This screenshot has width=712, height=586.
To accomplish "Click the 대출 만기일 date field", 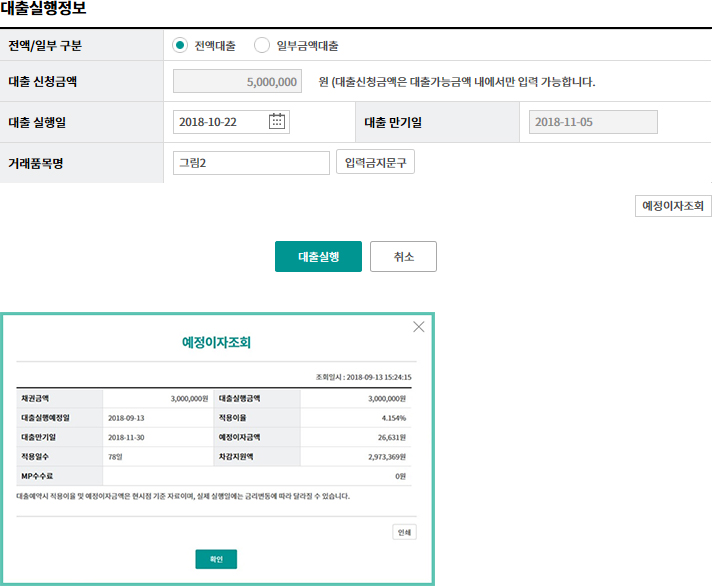I will (x=593, y=122).
